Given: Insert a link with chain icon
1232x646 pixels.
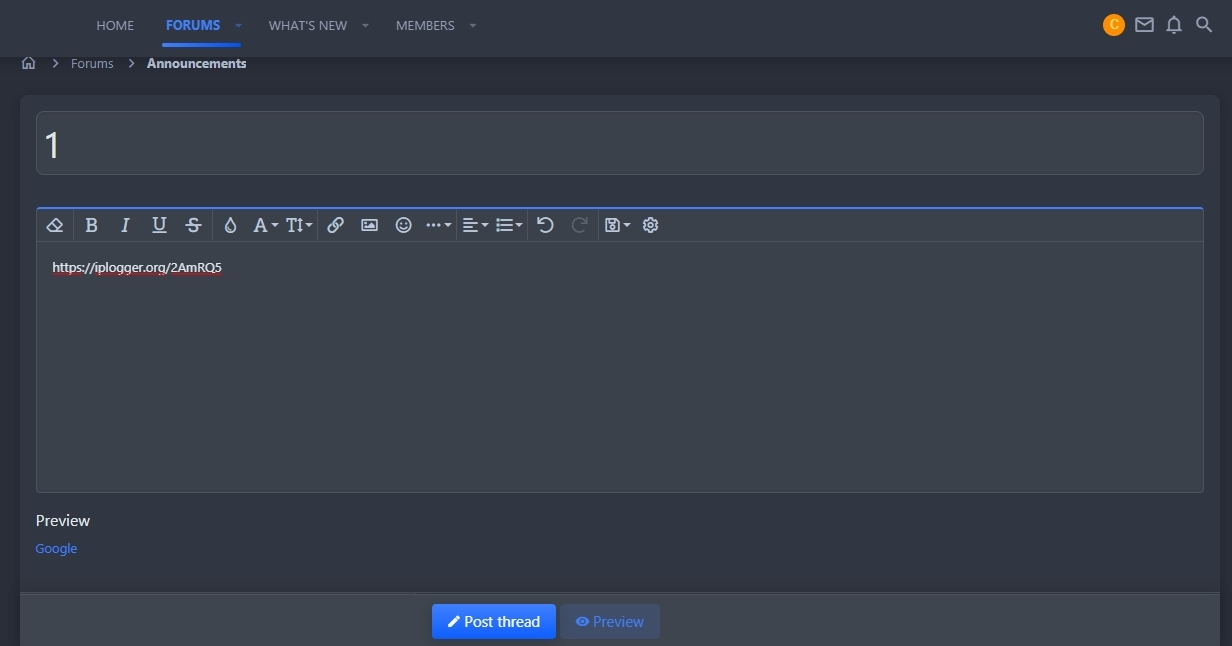Looking at the screenshot, I should coord(336,225).
